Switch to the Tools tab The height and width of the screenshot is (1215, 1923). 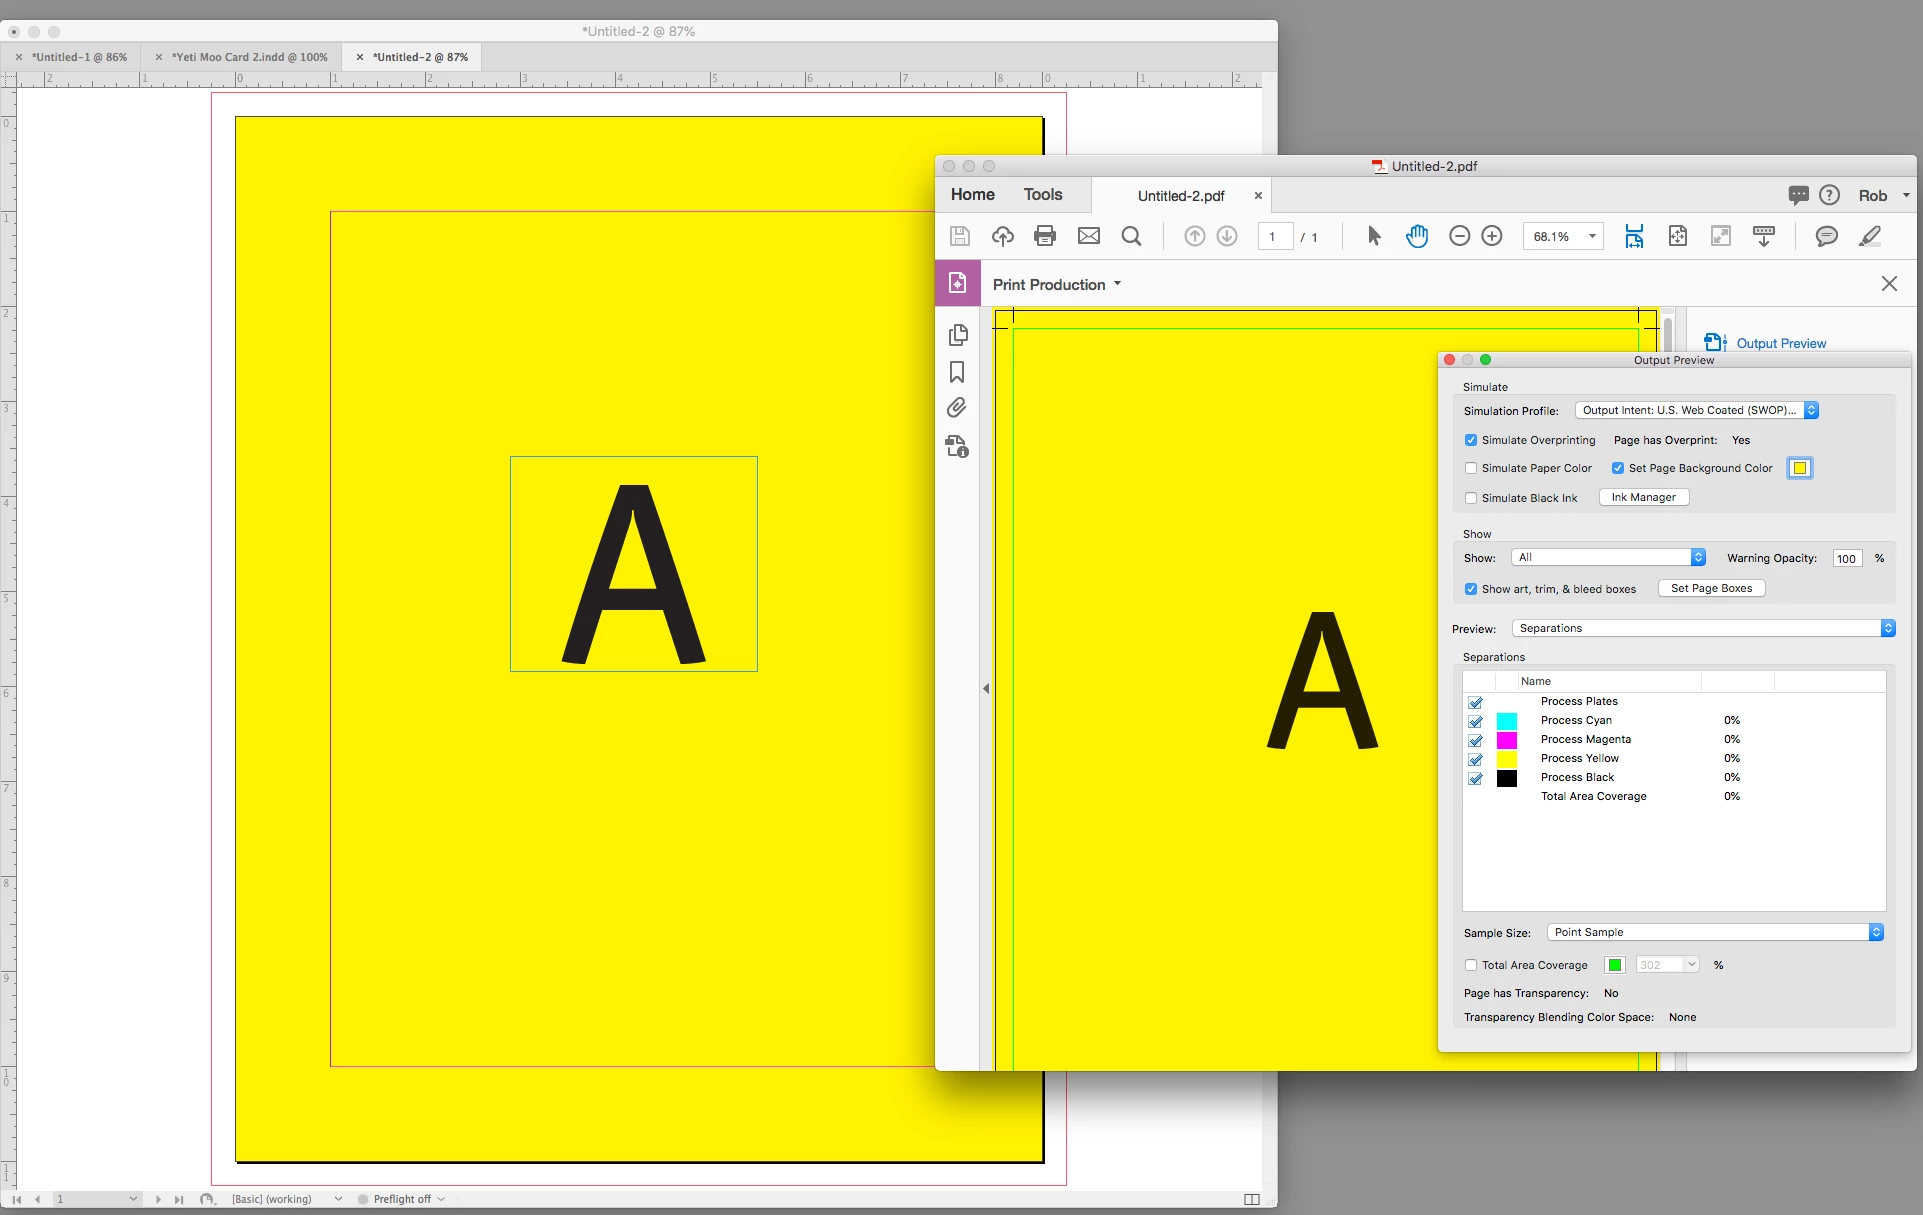(1042, 195)
